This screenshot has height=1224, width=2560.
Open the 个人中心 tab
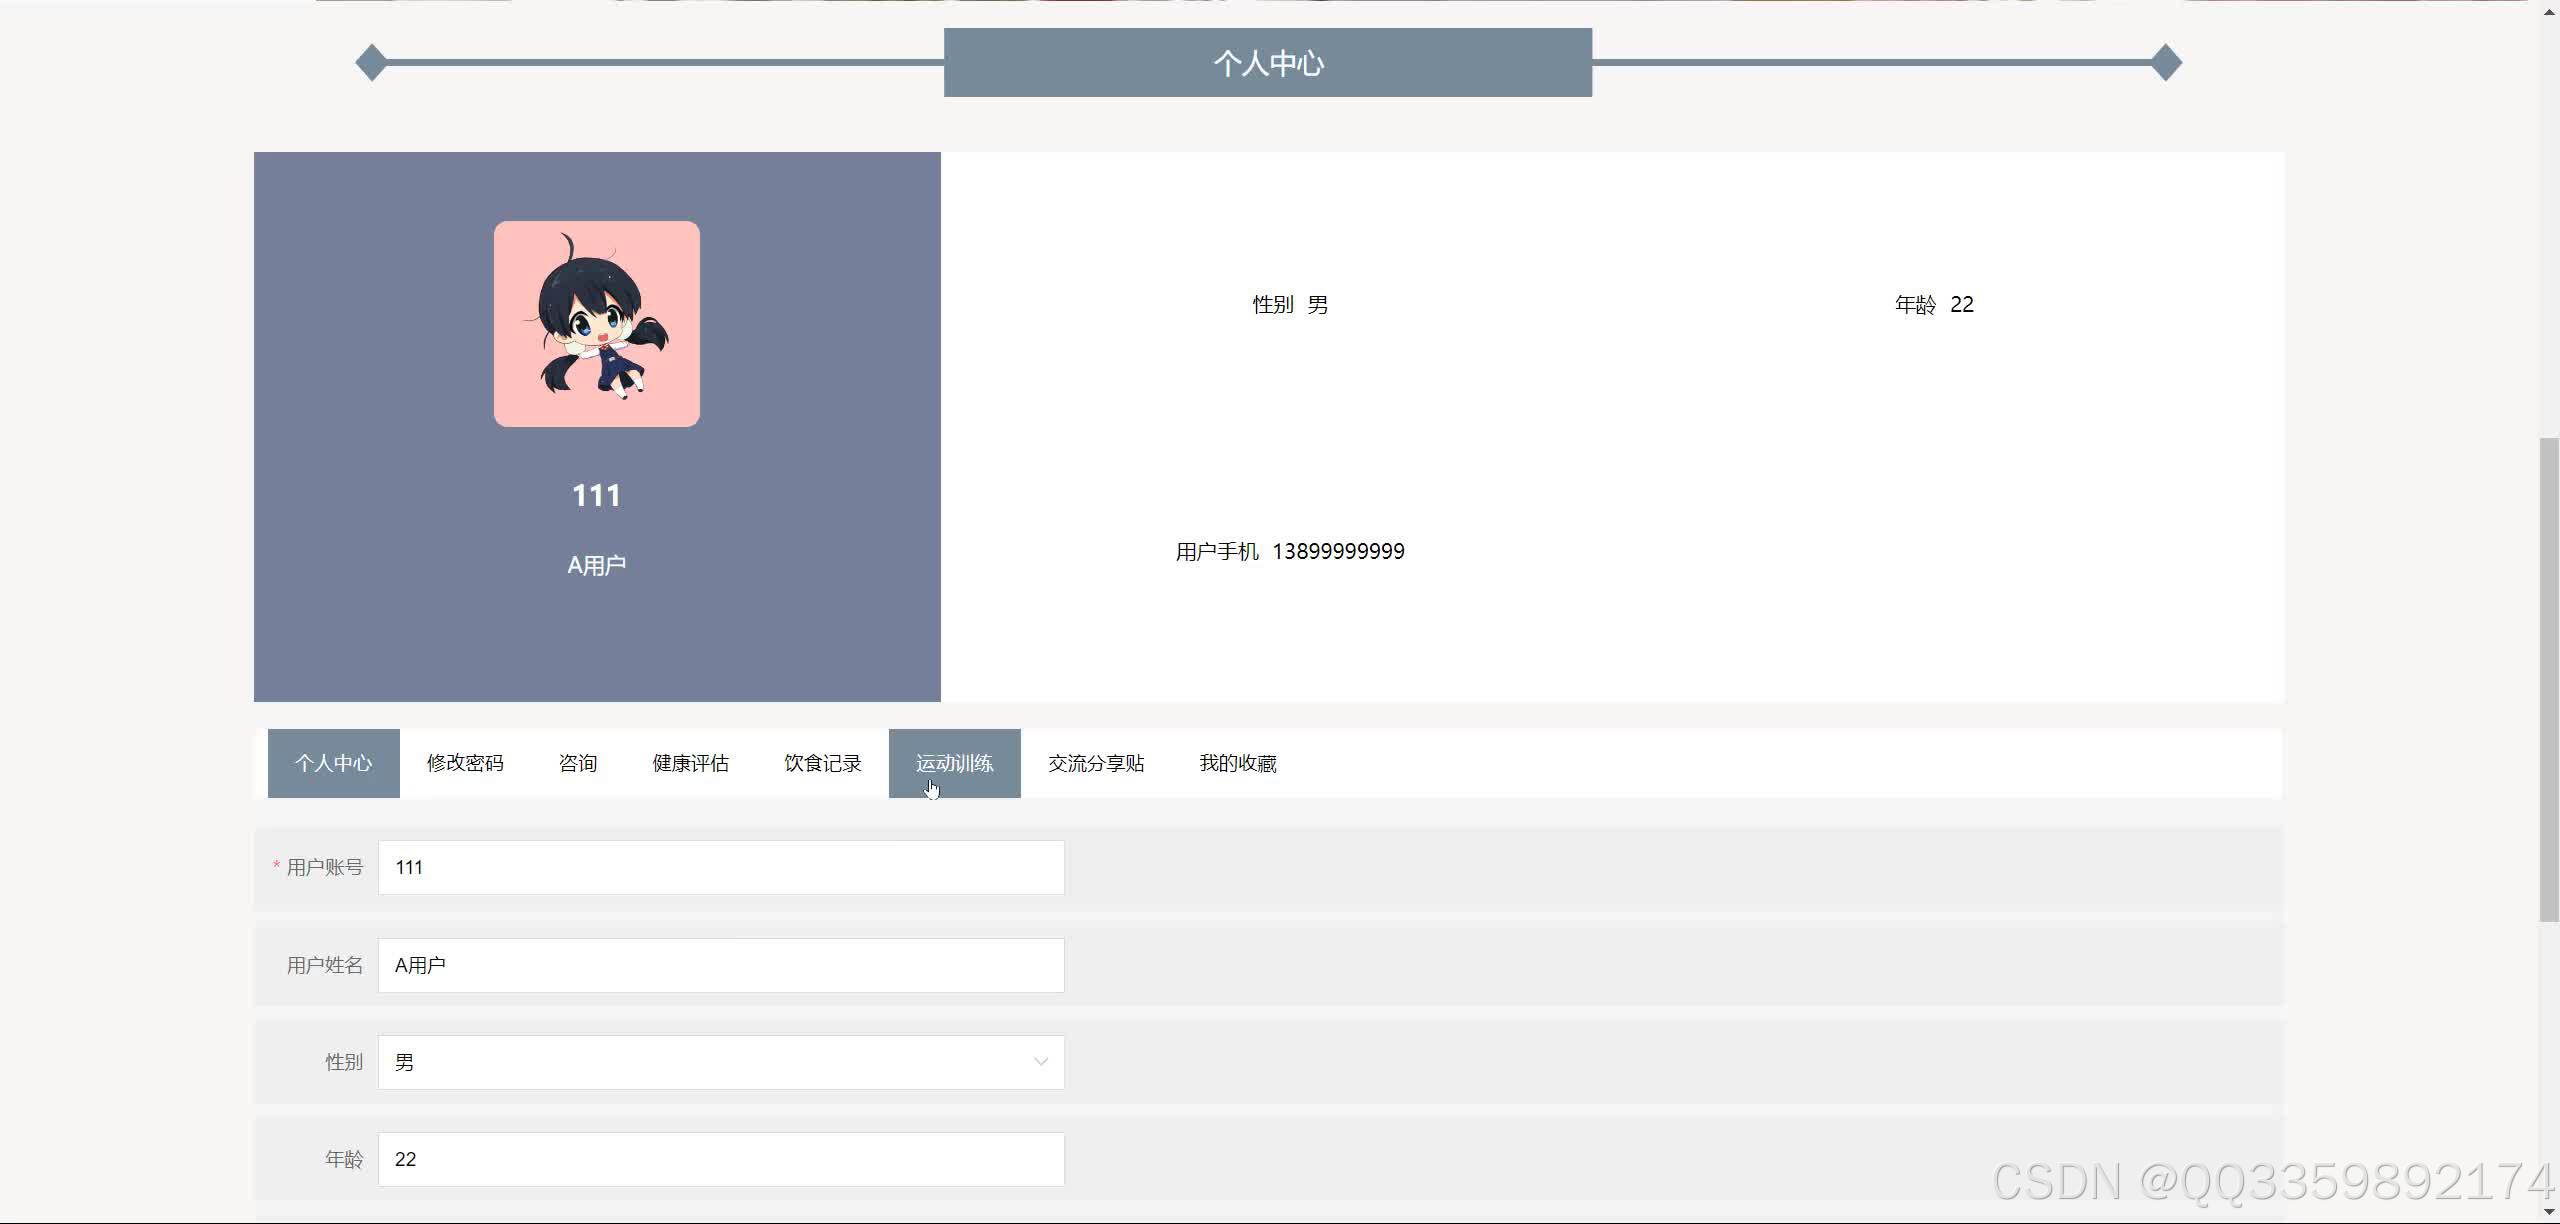333,763
